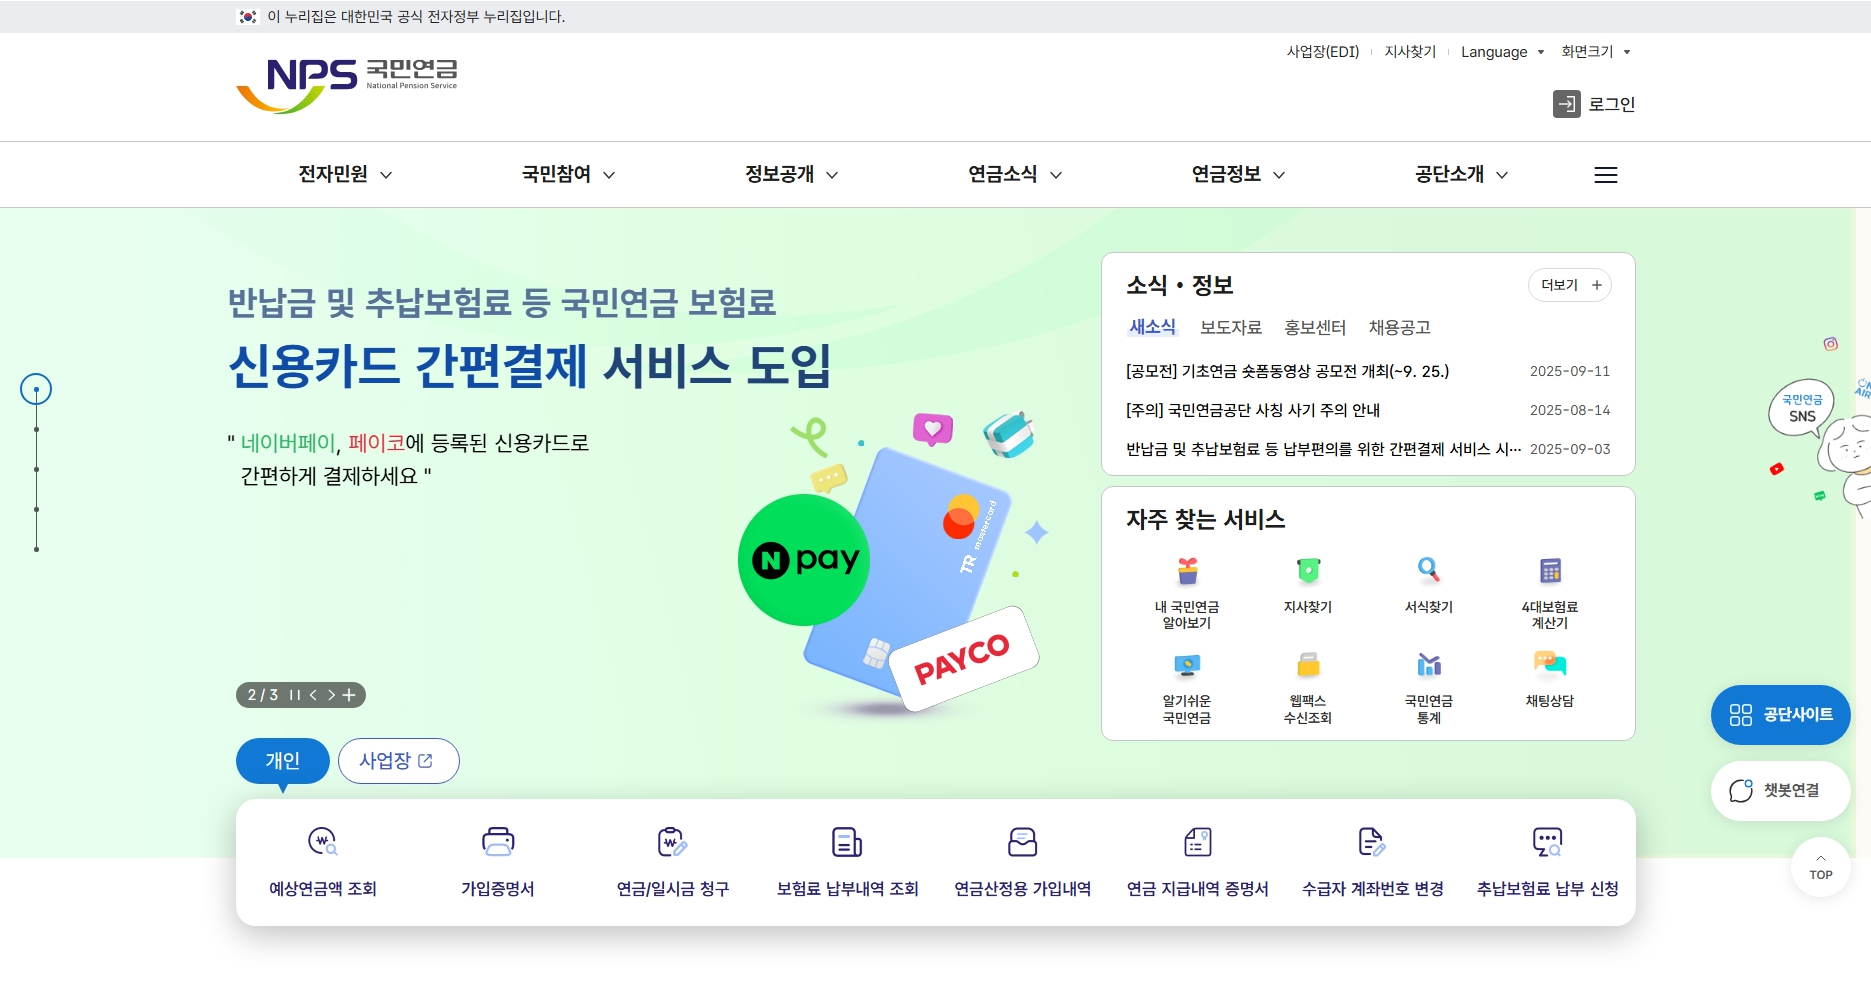This screenshot has height=1005, width=1871.
Task: Open the 국민연금 SNS speech bubble
Action: pyautogui.click(x=1802, y=408)
